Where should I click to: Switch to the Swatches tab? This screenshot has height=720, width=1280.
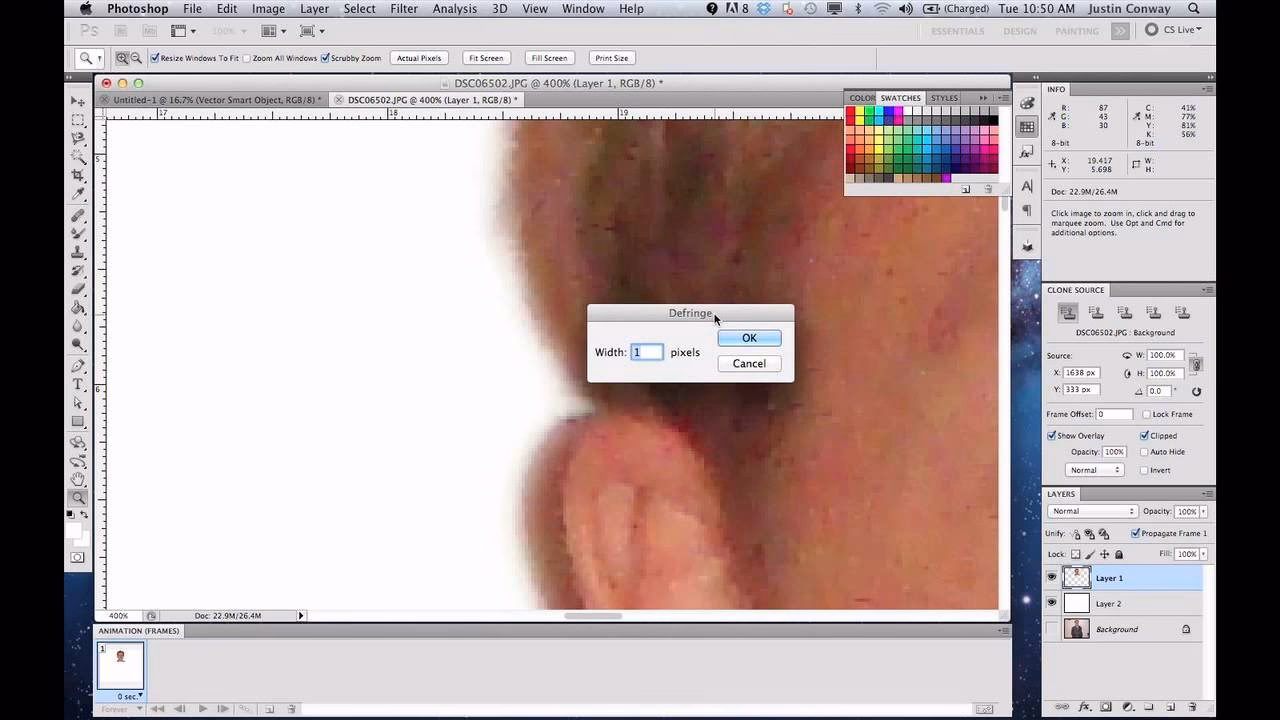pyautogui.click(x=901, y=97)
